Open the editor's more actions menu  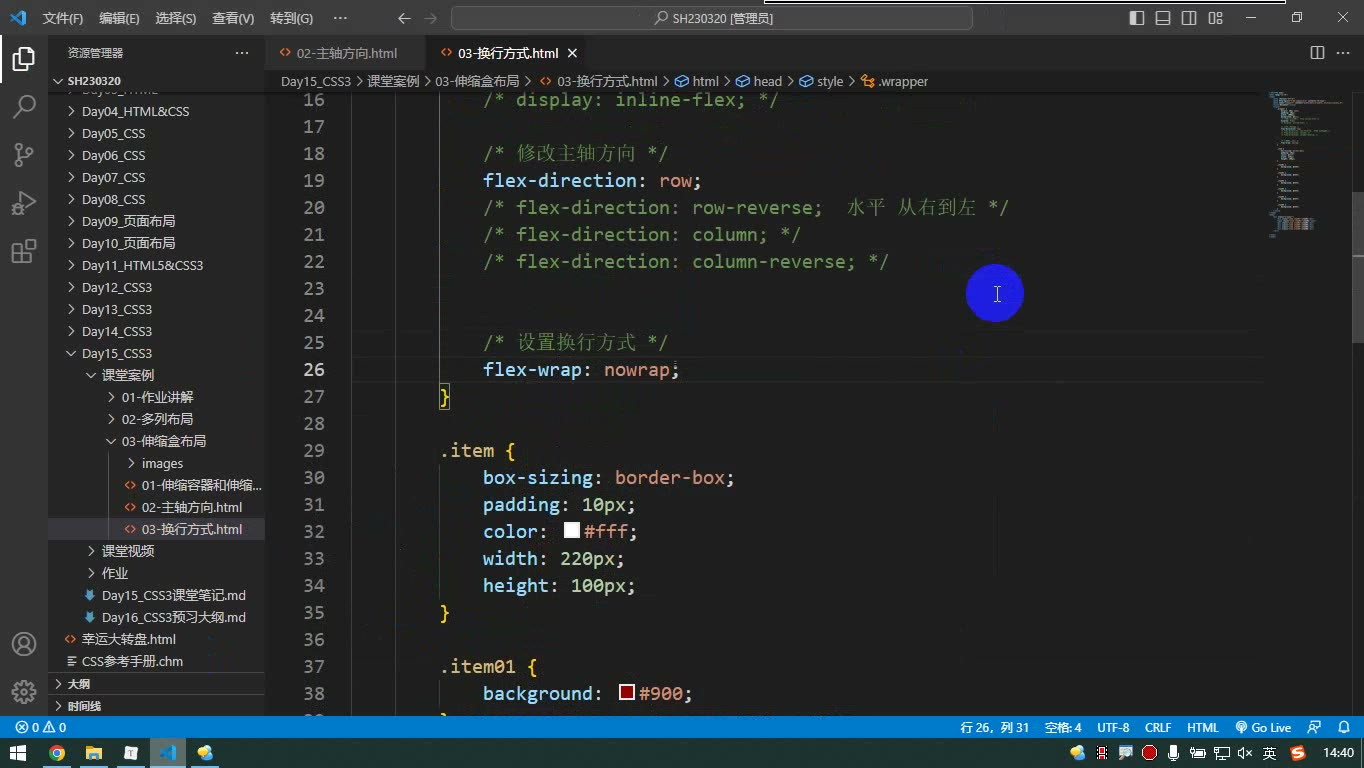(1343, 53)
